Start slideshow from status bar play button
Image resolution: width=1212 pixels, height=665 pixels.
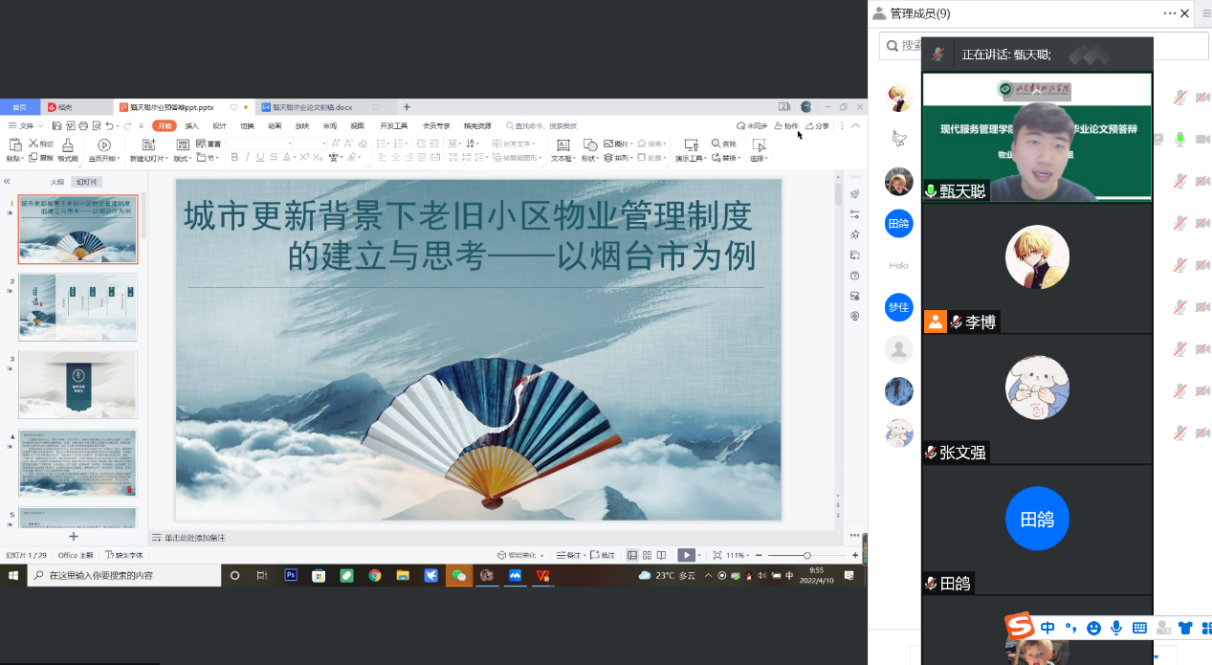[x=686, y=555]
